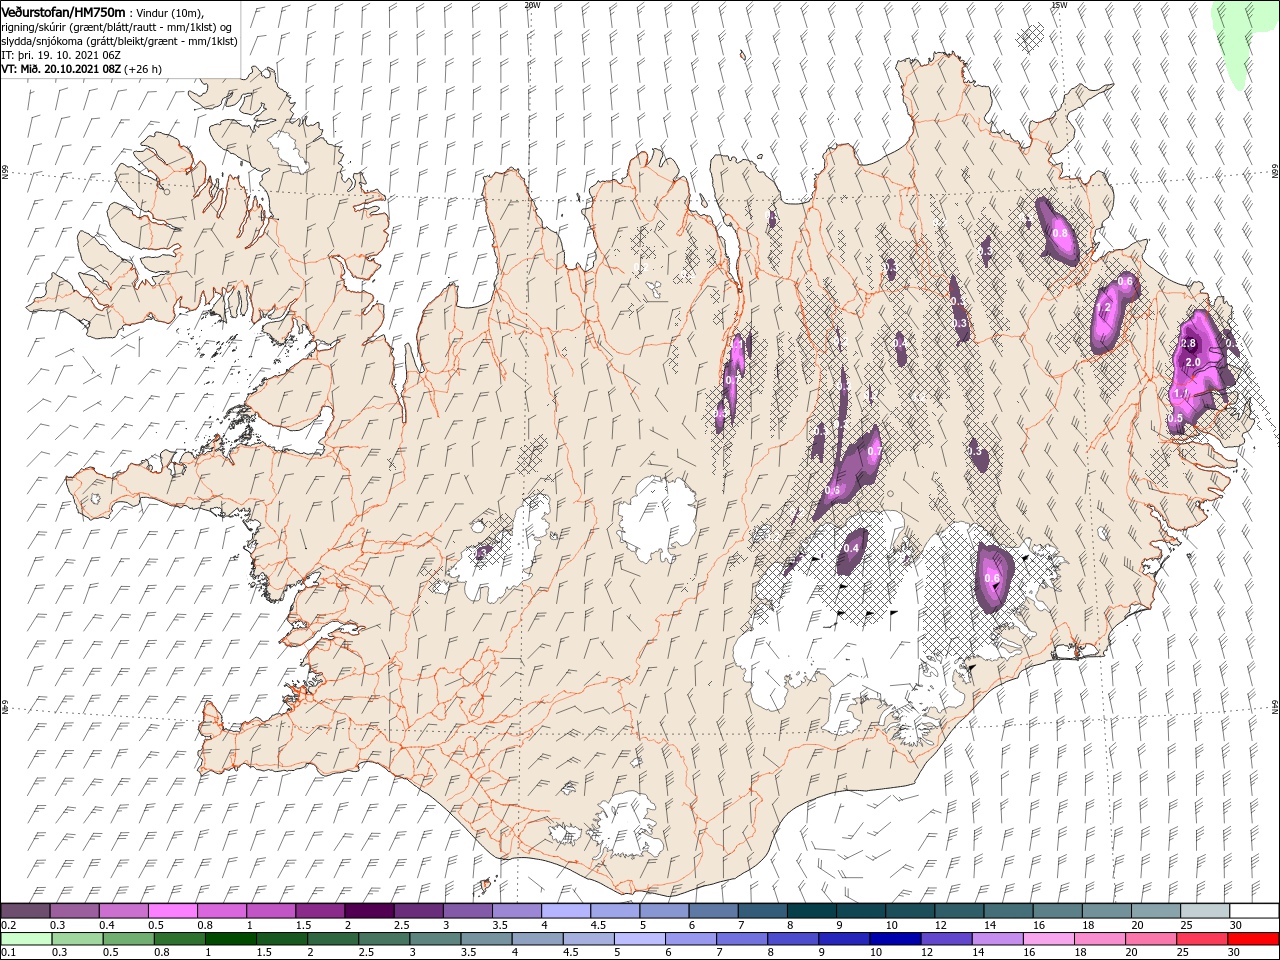Viewport: 1280px width, 960px height.
Task: Select the dark teal 8–9 swatch in the upper legend row
Action: pyautogui.click(x=812, y=911)
